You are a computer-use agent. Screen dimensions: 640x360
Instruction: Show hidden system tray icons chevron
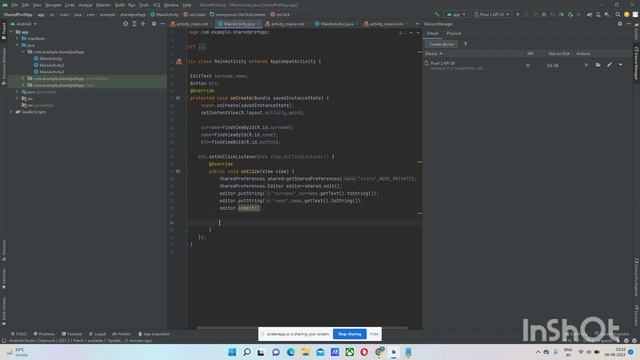(538, 352)
